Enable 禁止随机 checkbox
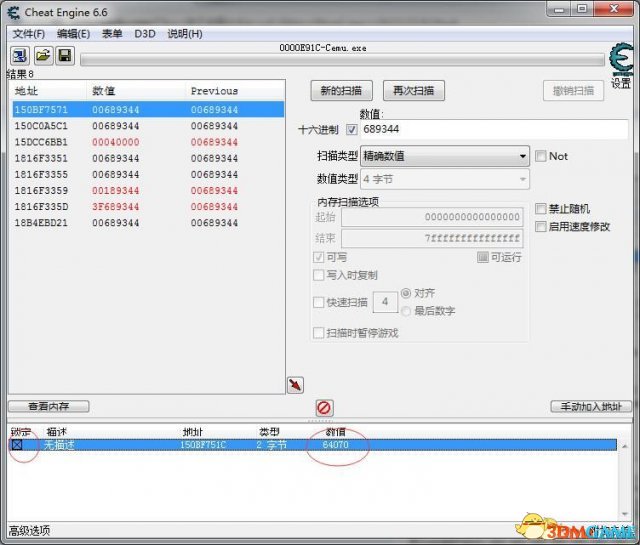The height and width of the screenshot is (545, 640). tap(540, 209)
